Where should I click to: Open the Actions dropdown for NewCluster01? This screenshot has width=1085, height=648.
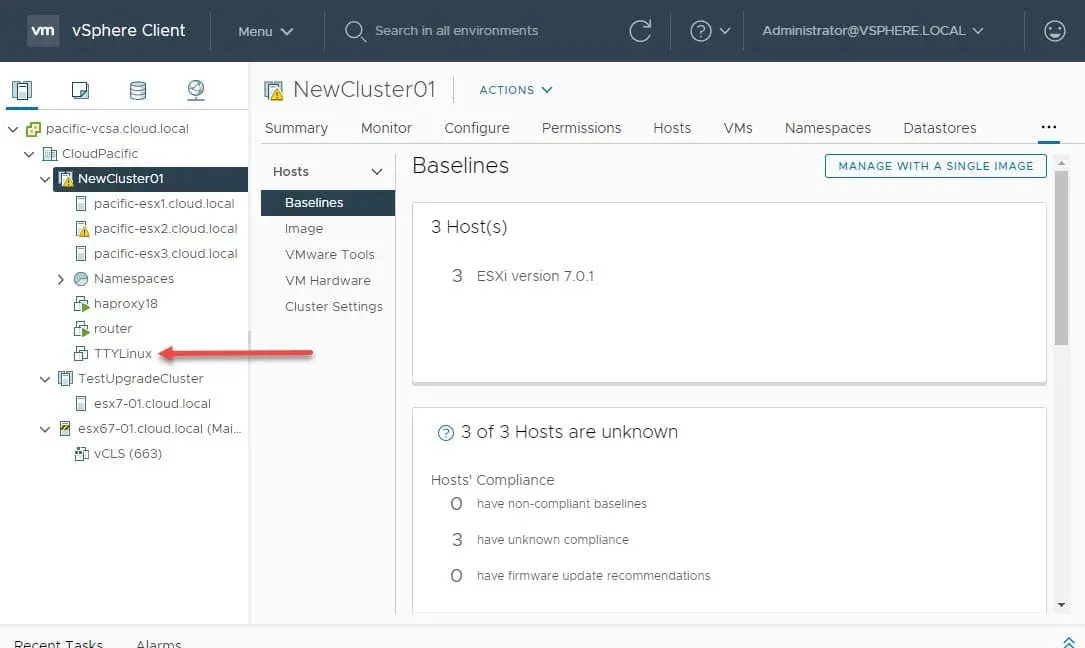tap(516, 90)
